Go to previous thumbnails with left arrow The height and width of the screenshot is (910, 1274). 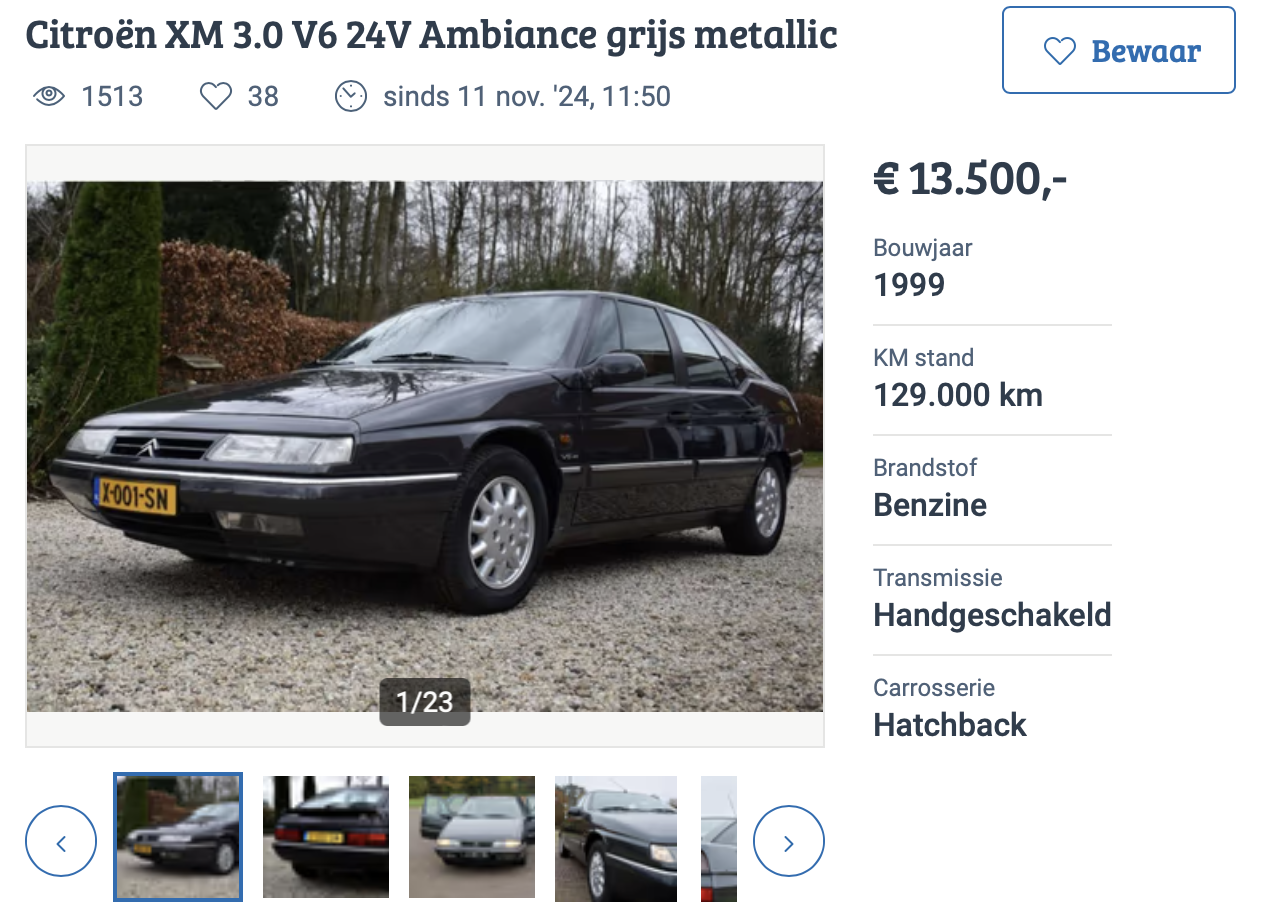click(61, 842)
